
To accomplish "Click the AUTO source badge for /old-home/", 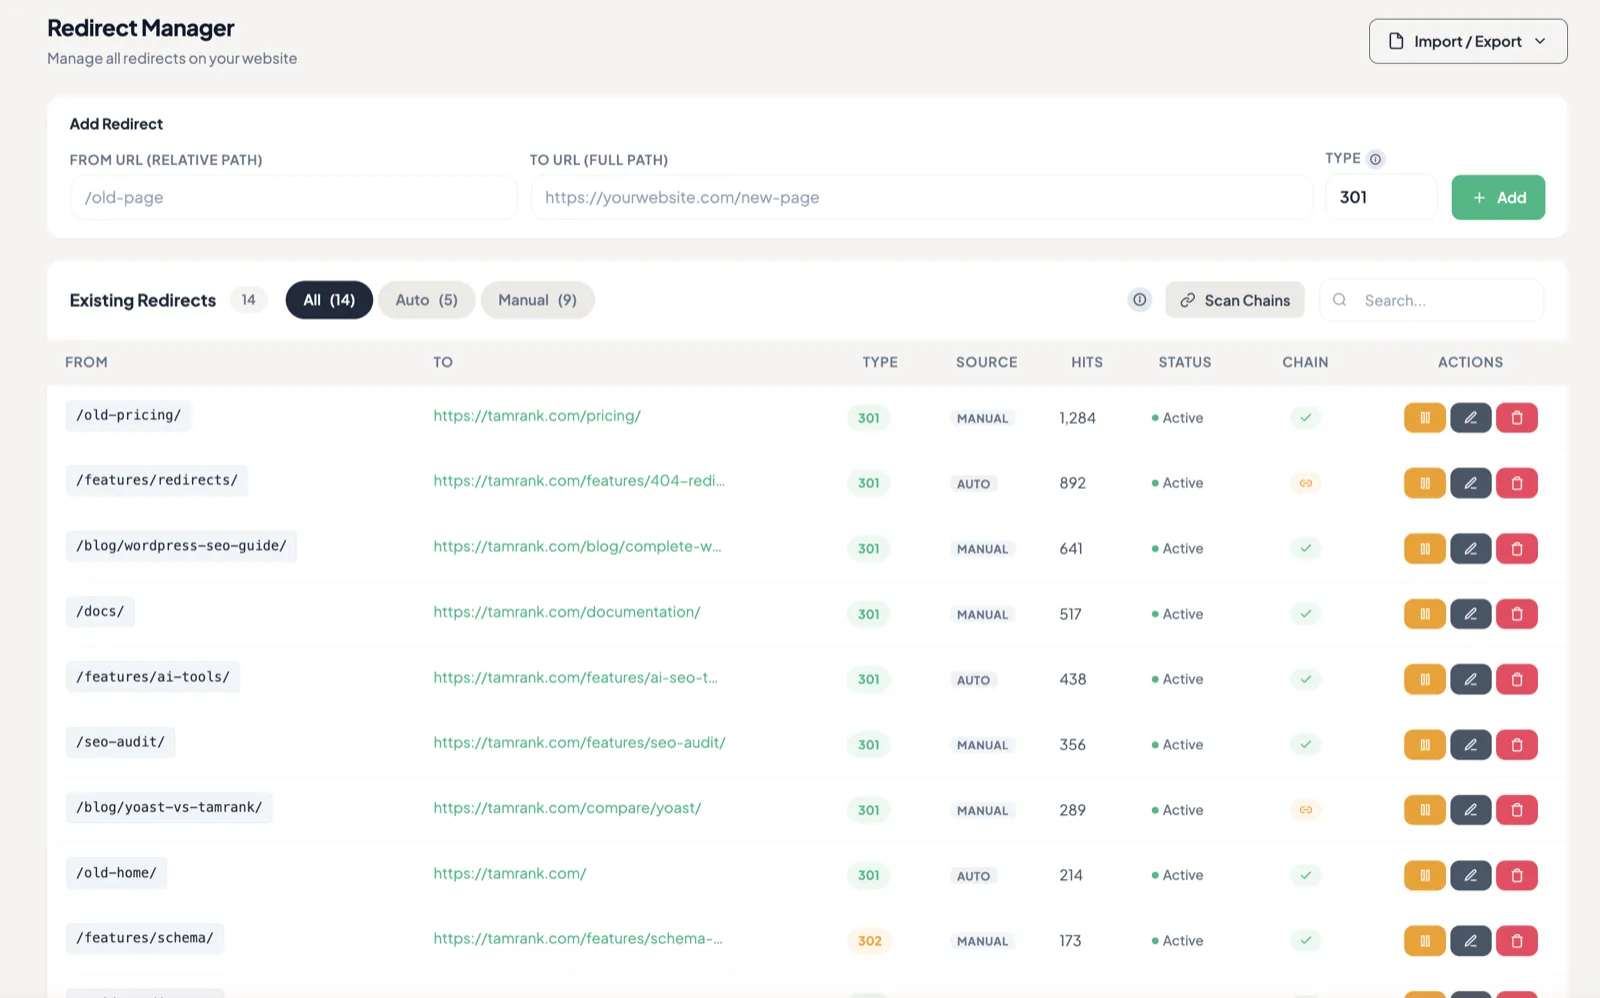I will point(973,876).
